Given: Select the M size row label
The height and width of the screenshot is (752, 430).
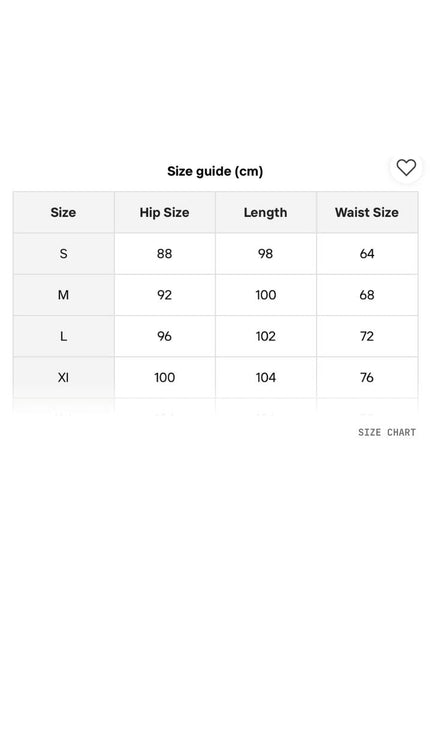Looking at the screenshot, I should [63, 295].
